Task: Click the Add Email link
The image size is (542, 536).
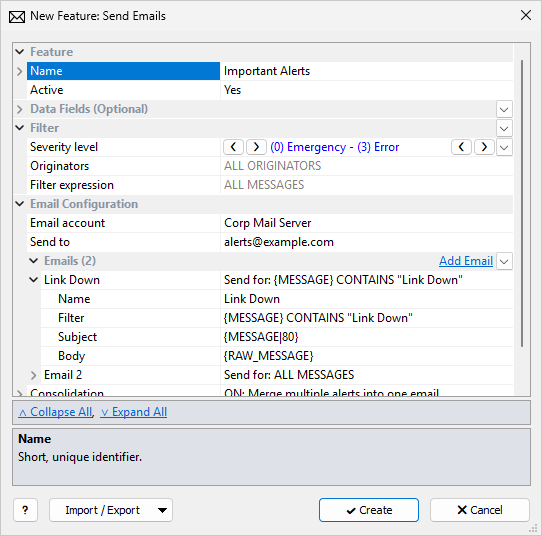Action: tap(466, 261)
